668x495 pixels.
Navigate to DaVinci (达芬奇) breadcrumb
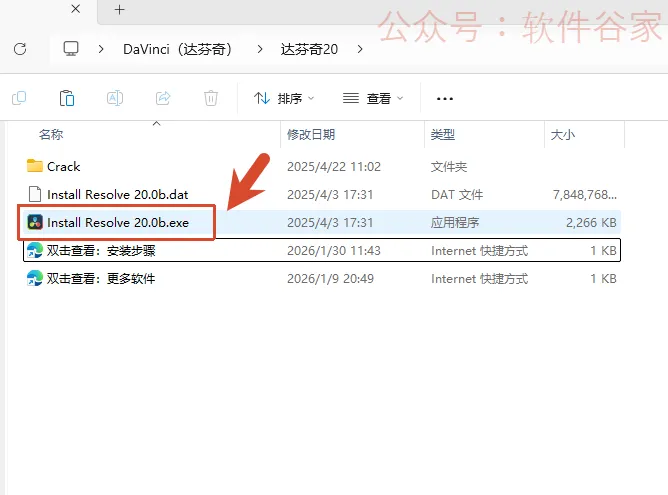(177, 49)
